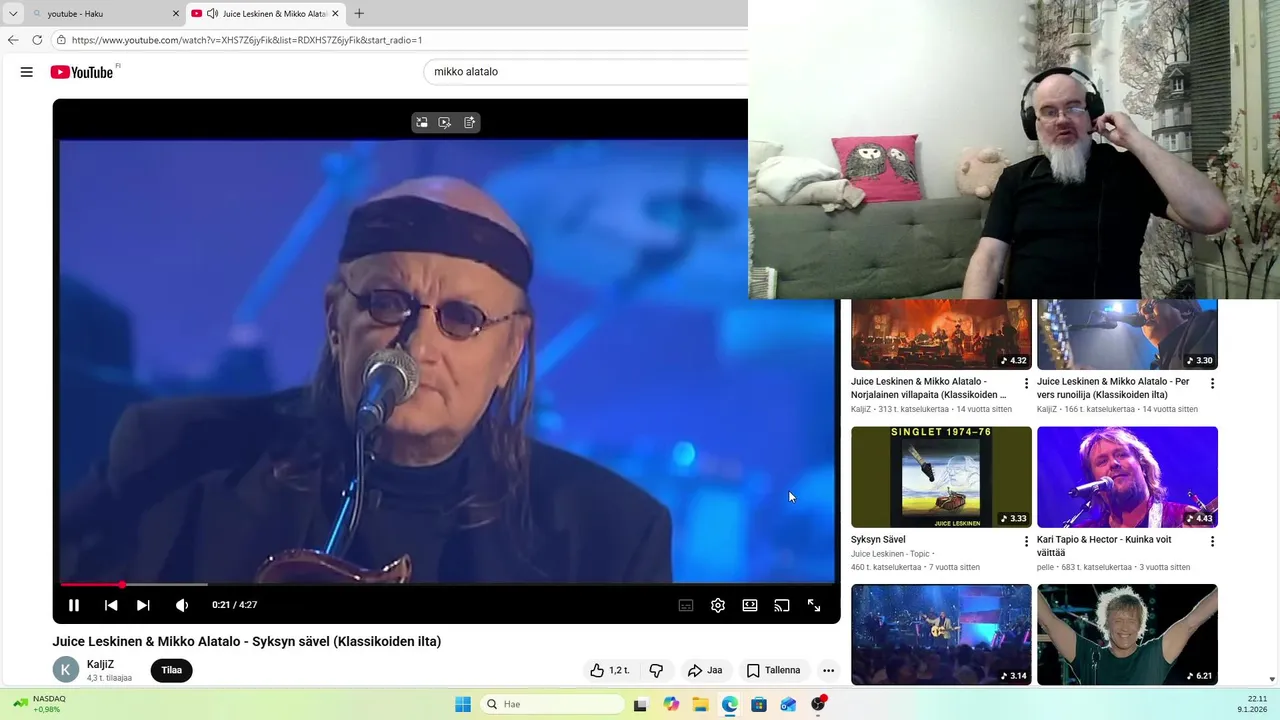Open a new browser tab
Image resolution: width=1280 pixels, height=720 pixels.
pyautogui.click(x=359, y=14)
